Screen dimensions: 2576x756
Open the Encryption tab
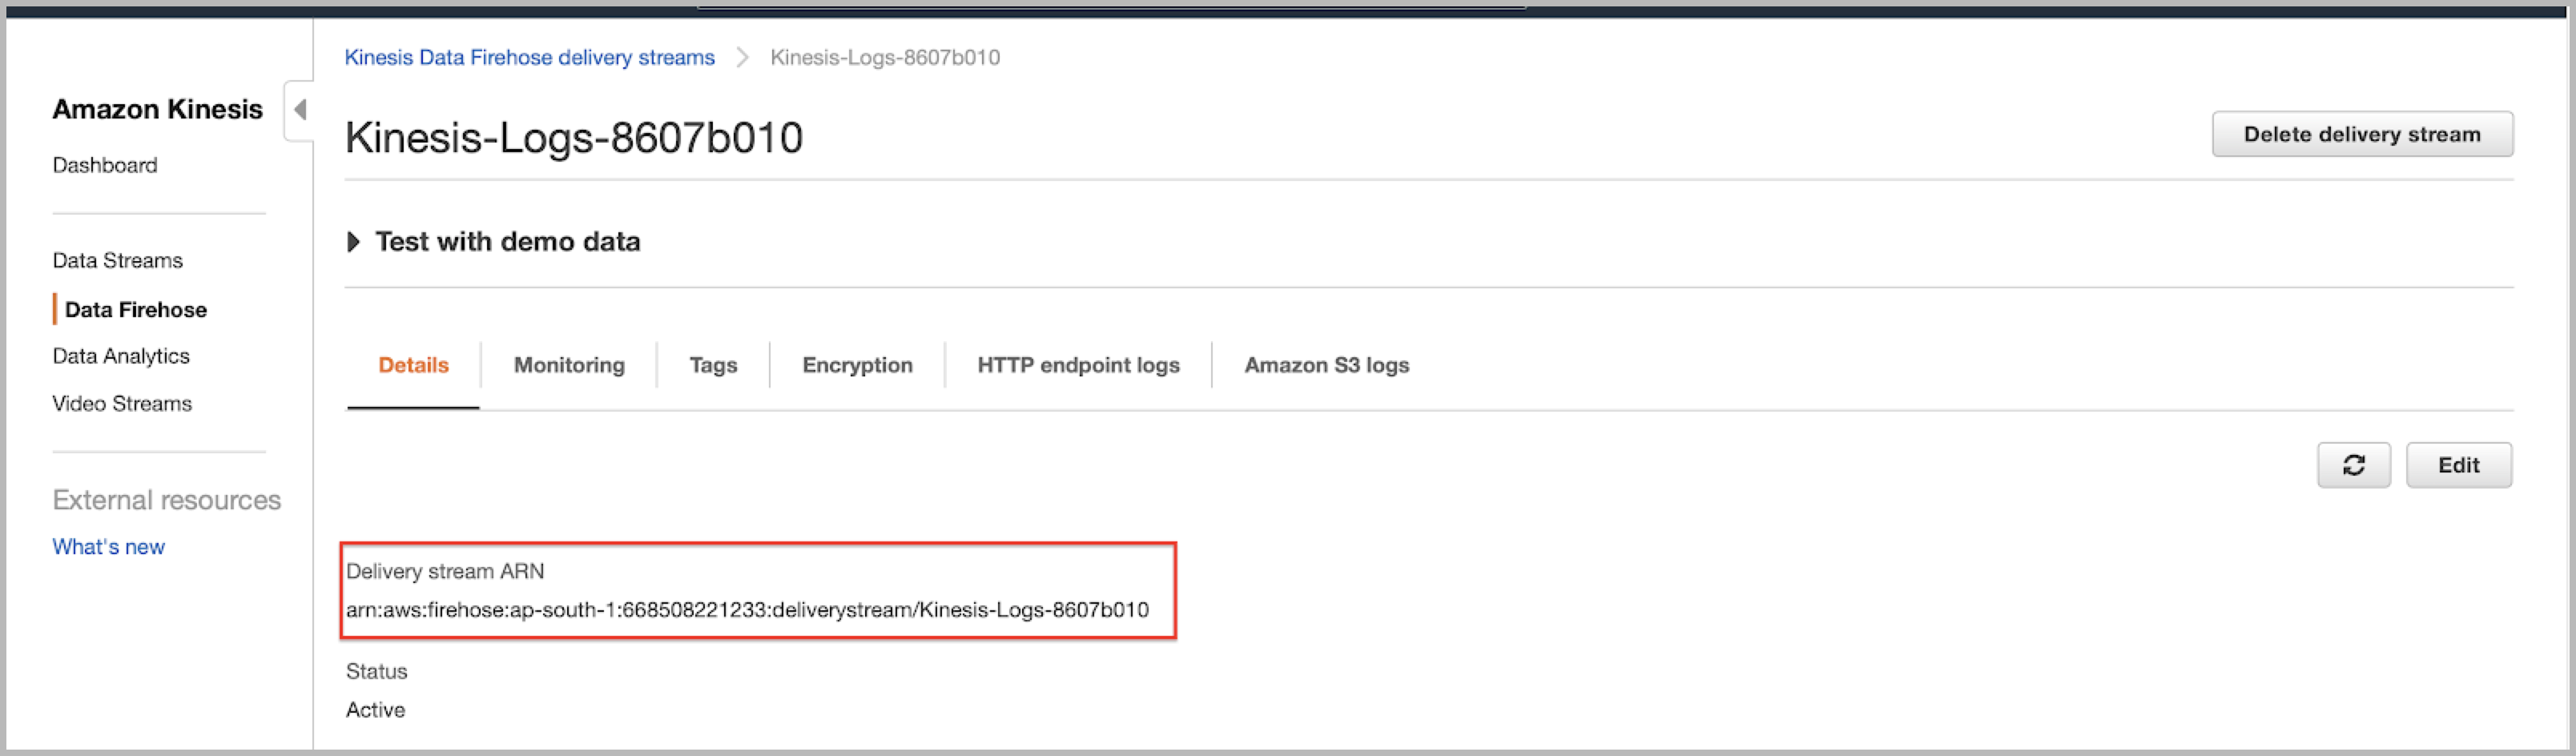pyautogui.click(x=857, y=365)
